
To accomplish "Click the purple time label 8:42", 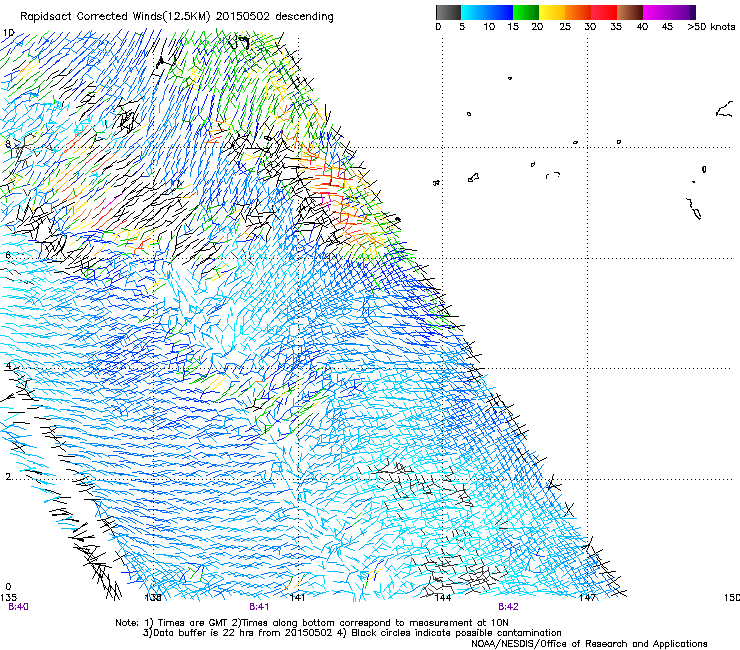I will point(508,607).
